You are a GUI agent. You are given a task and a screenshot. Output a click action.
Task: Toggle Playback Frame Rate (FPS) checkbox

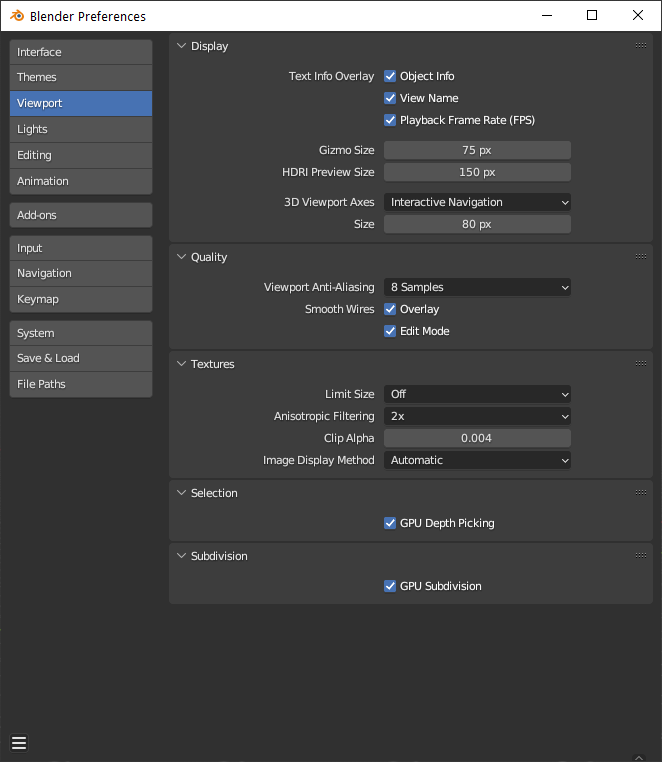[390, 120]
